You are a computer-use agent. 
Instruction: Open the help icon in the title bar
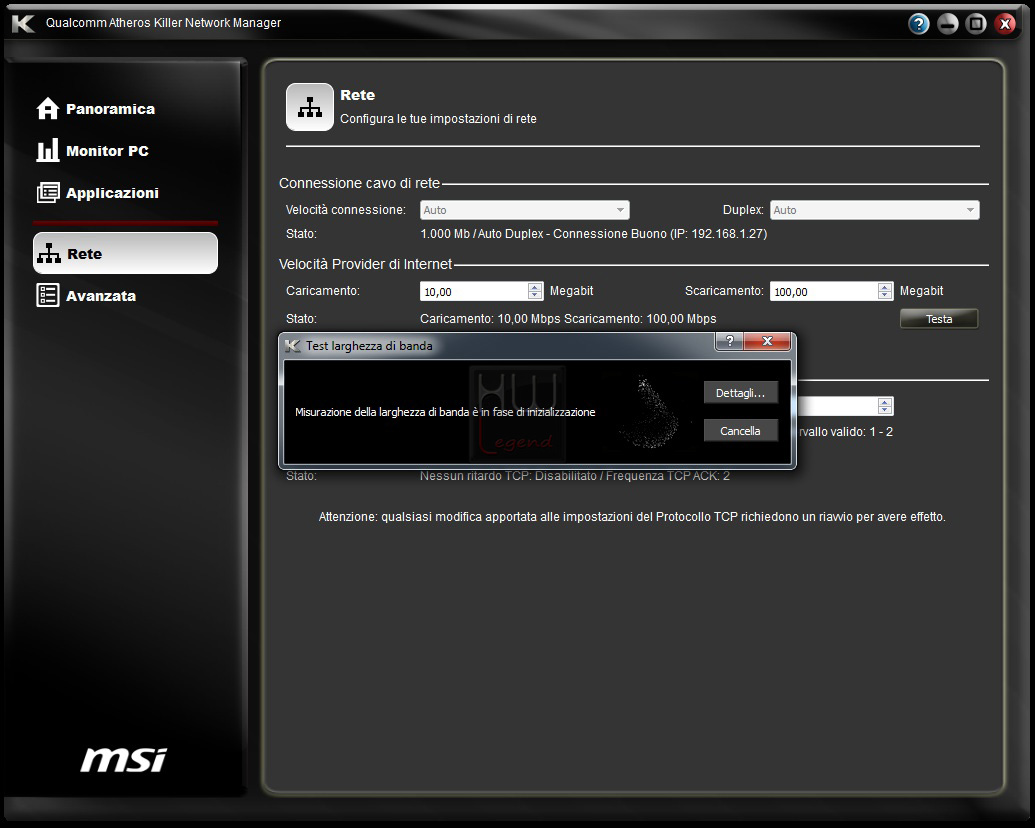[918, 24]
